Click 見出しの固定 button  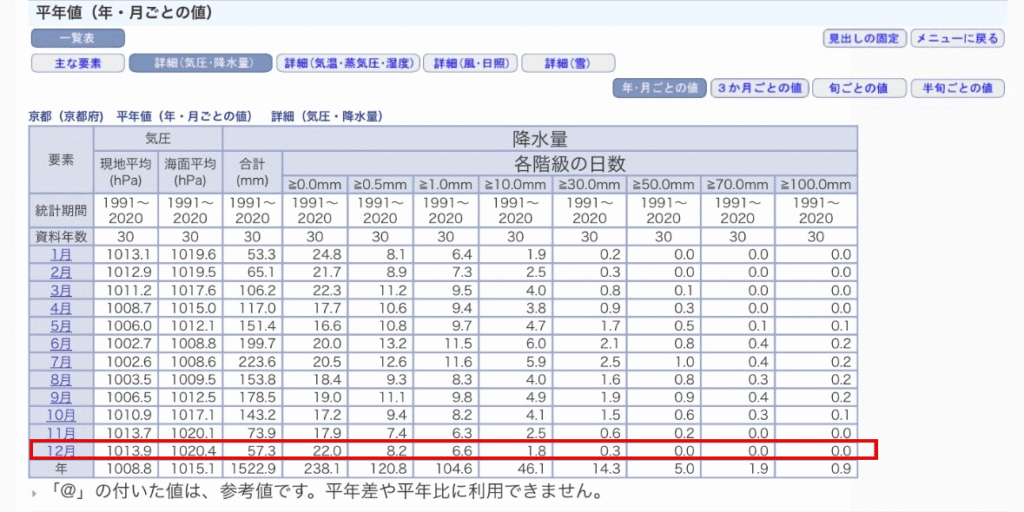coord(864,39)
